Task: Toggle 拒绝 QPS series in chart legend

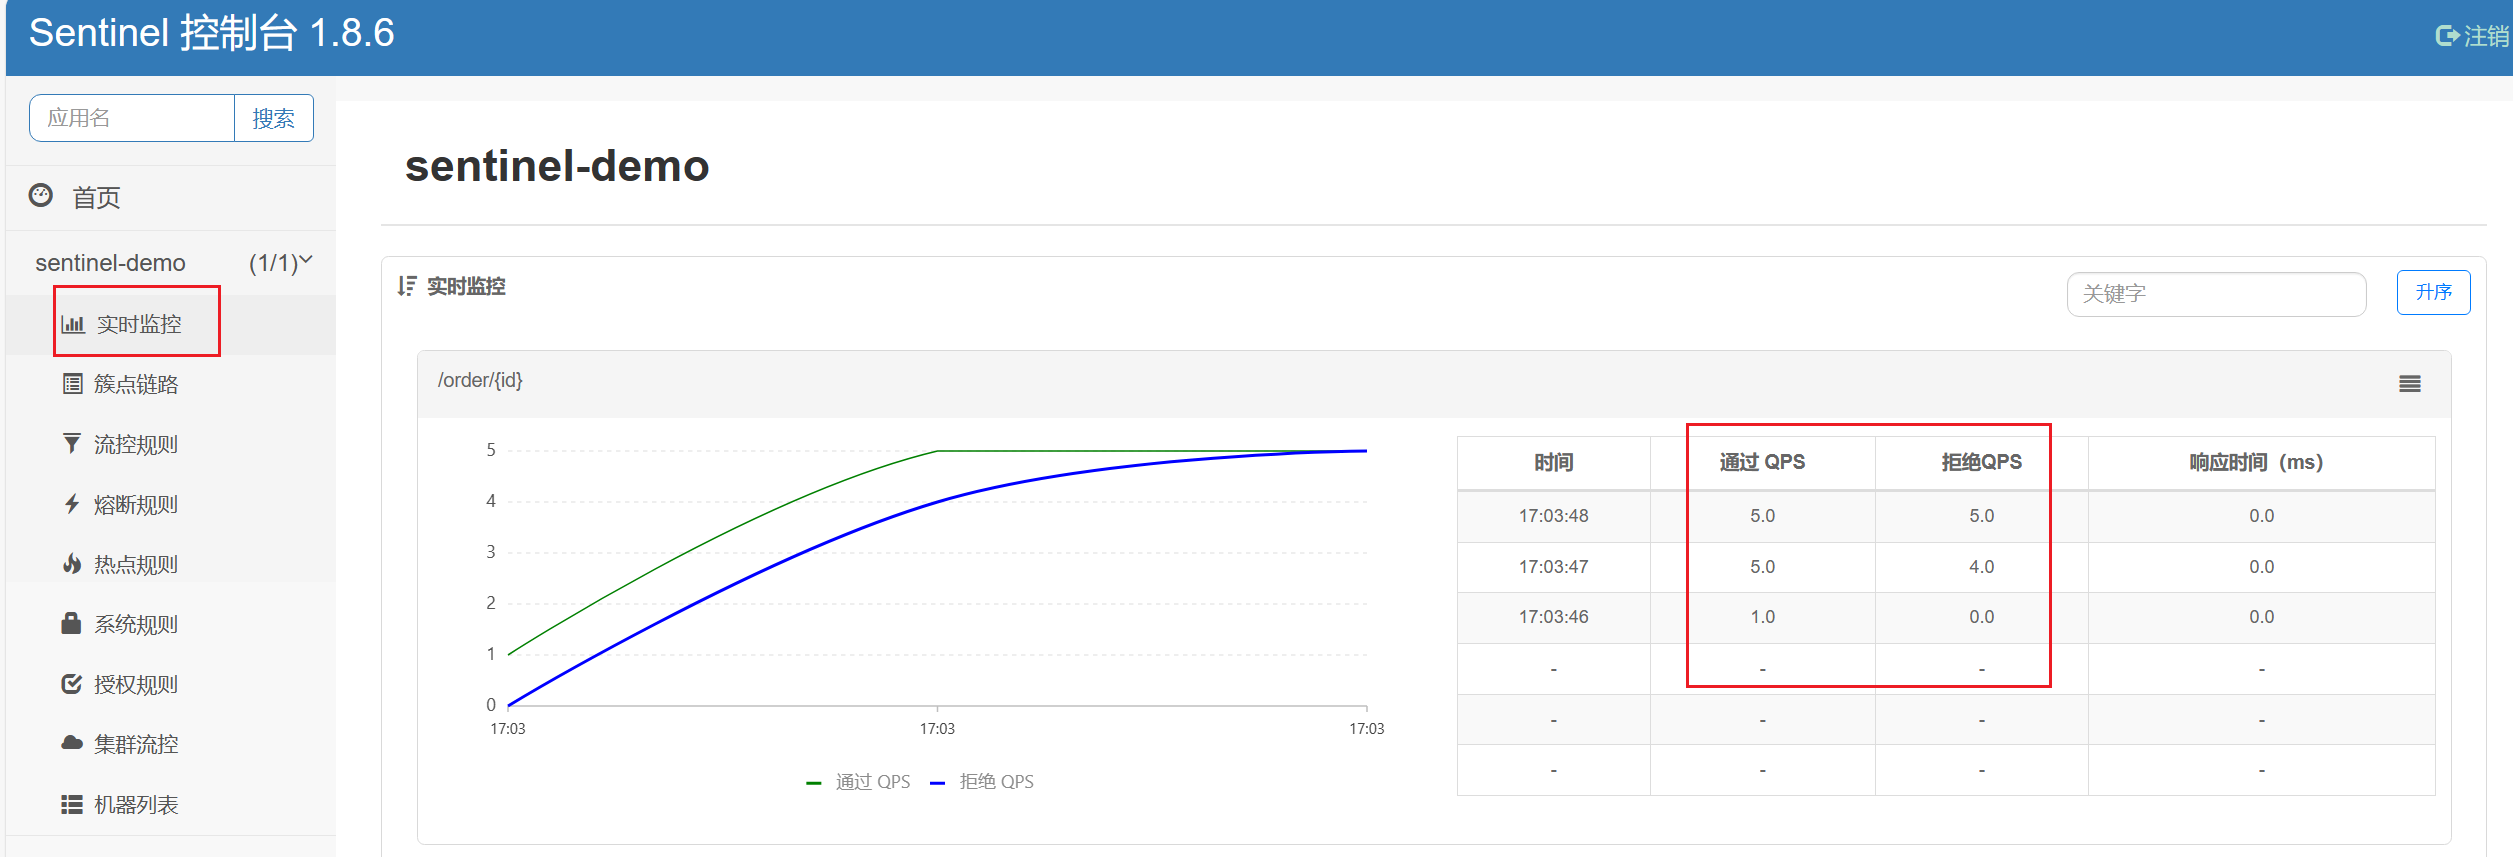Action: click(x=983, y=782)
